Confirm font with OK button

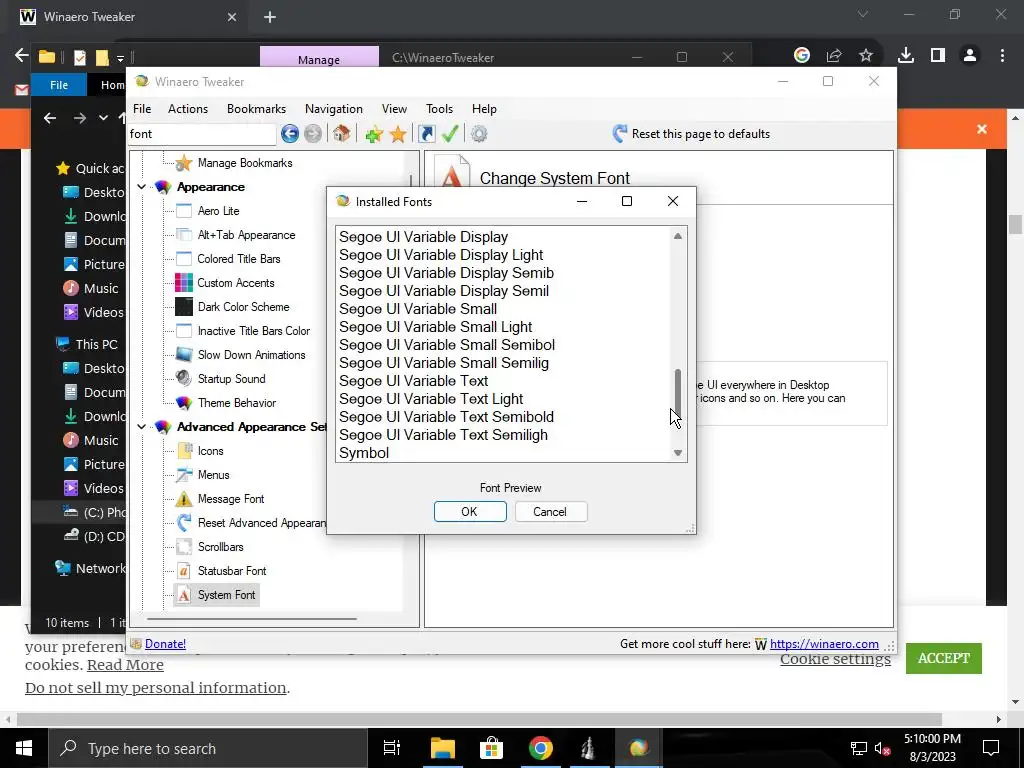pyautogui.click(x=470, y=512)
